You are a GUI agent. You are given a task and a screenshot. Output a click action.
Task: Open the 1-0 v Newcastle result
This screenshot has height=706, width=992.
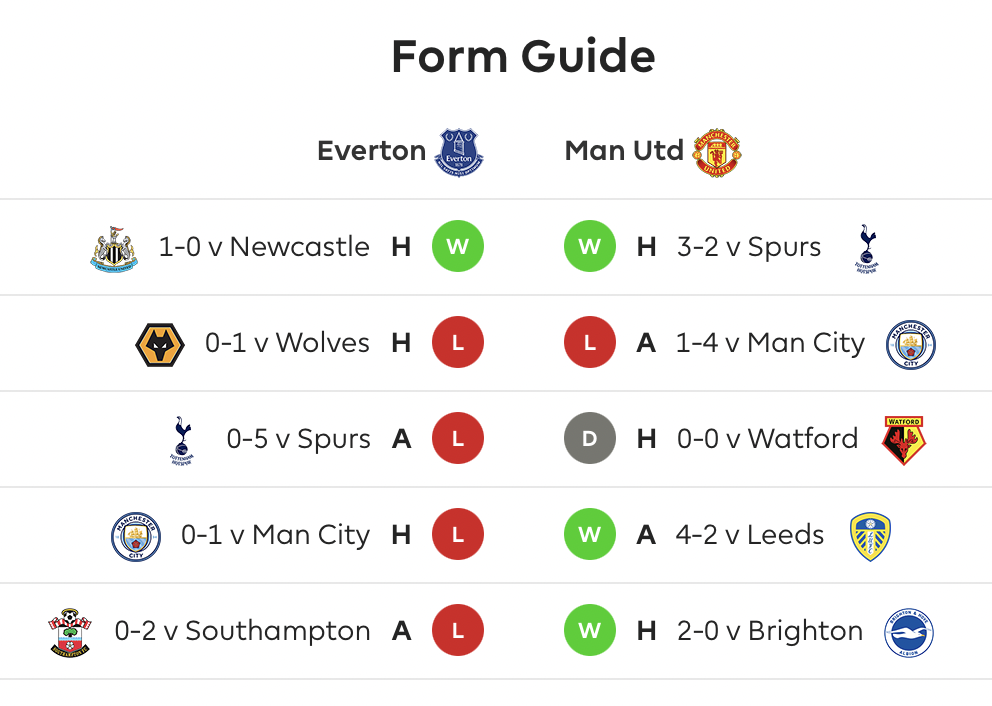264,247
